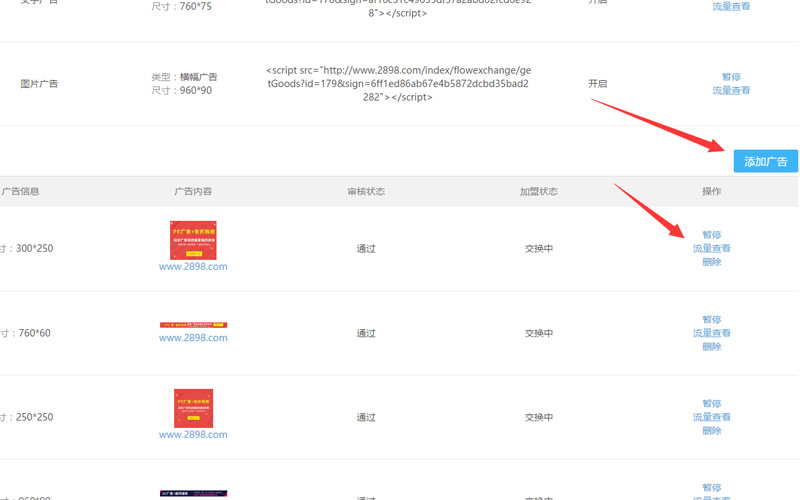Open www.2898.com link under the 300*250 ad
800x500 pixels.
point(193,267)
